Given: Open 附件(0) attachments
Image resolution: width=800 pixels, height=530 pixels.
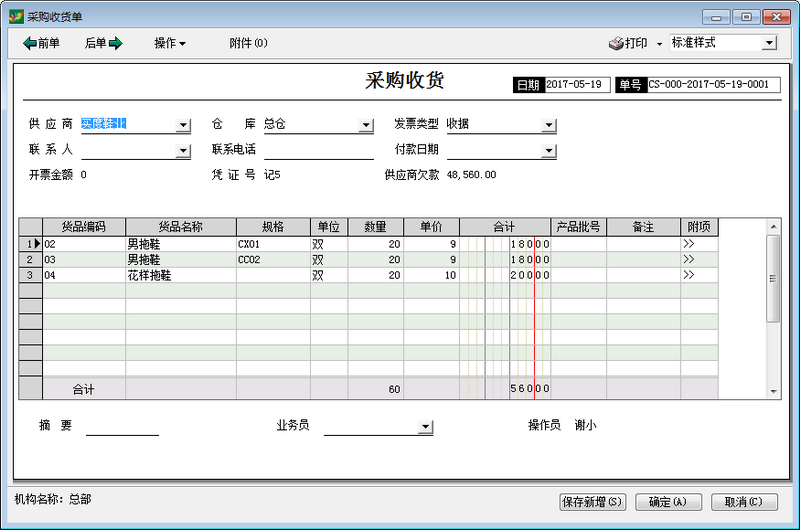Looking at the screenshot, I should tap(248, 43).
